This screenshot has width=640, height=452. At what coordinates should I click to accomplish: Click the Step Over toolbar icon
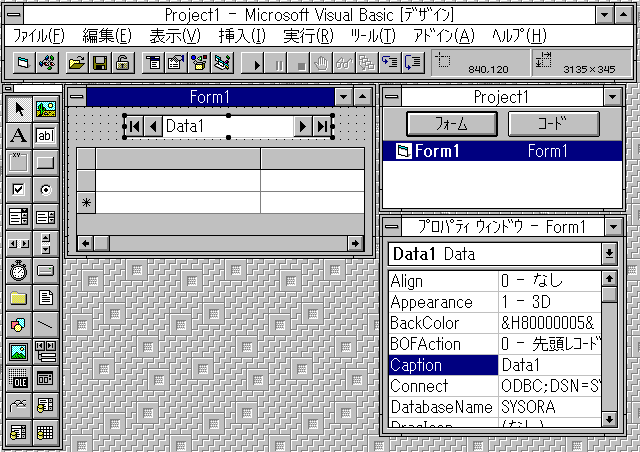[414, 63]
